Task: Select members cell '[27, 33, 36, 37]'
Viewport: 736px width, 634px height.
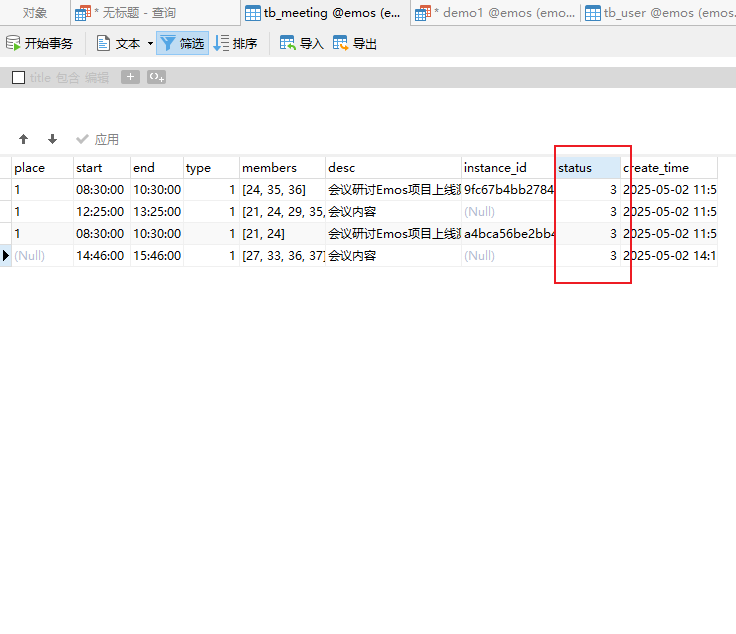Action: tap(283, 256)
